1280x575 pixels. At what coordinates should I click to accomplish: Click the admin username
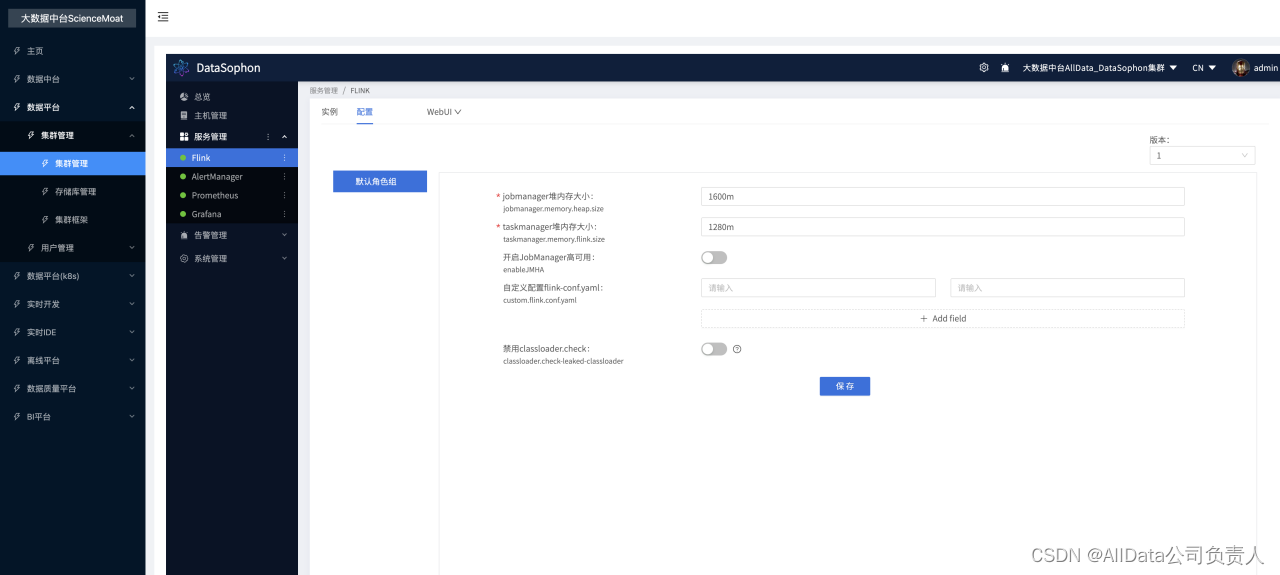(1266, 68)
